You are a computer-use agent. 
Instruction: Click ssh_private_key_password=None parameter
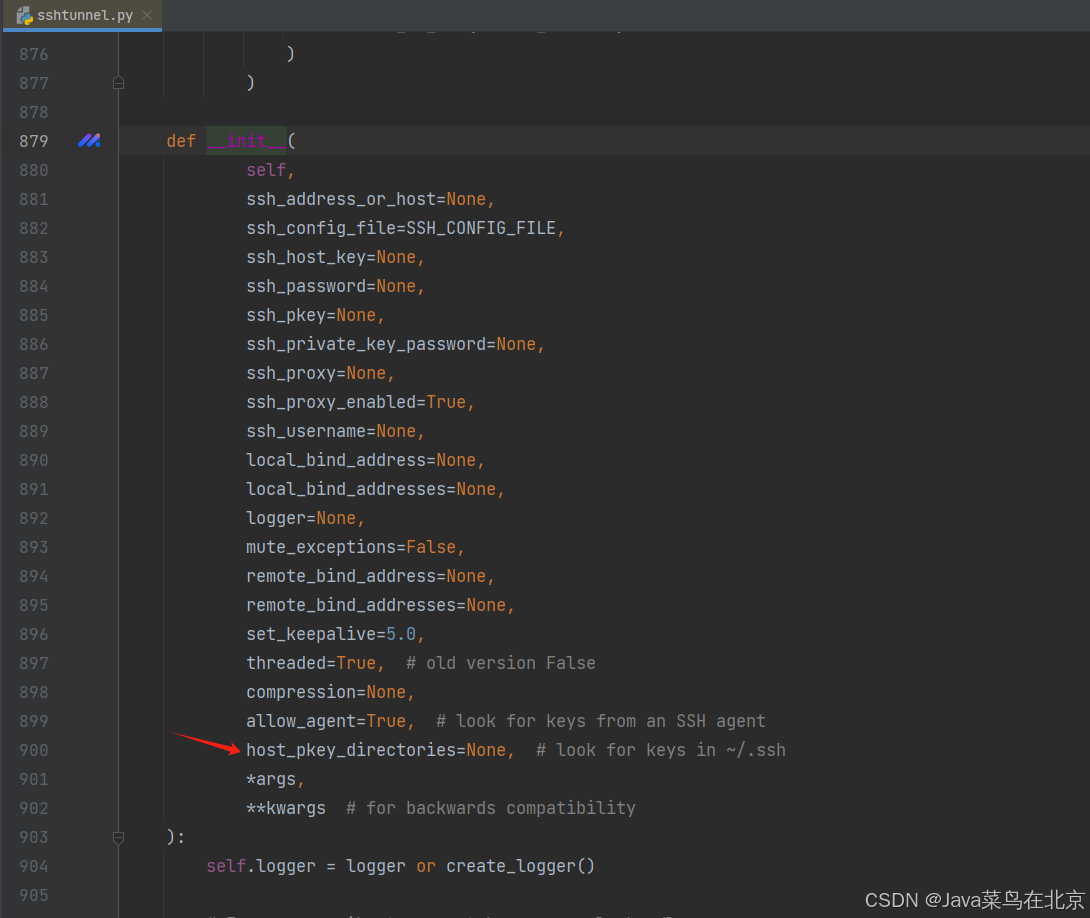(x=391, y=345)
